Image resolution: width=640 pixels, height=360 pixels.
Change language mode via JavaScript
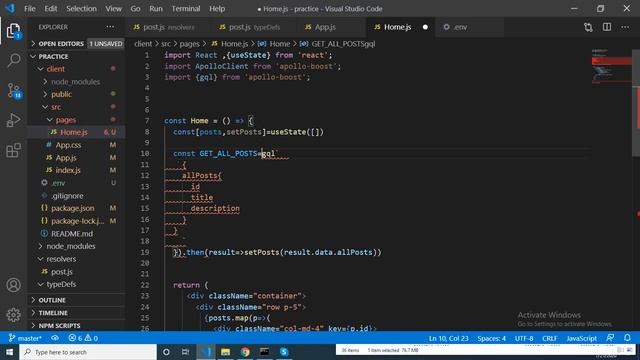(x=581, y=338)
